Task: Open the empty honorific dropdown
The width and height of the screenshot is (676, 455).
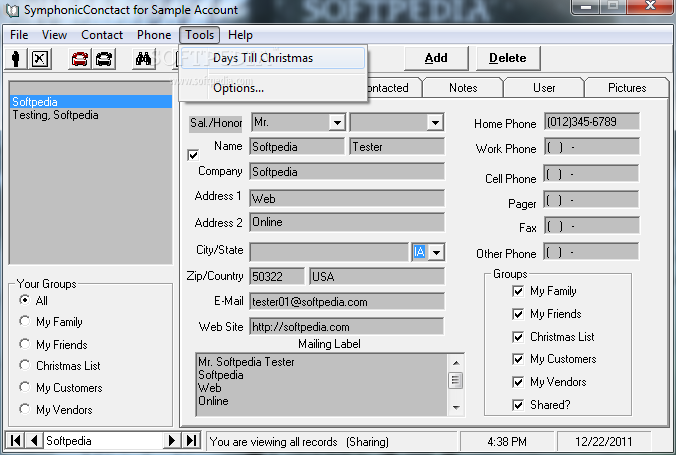Action: 435,123
